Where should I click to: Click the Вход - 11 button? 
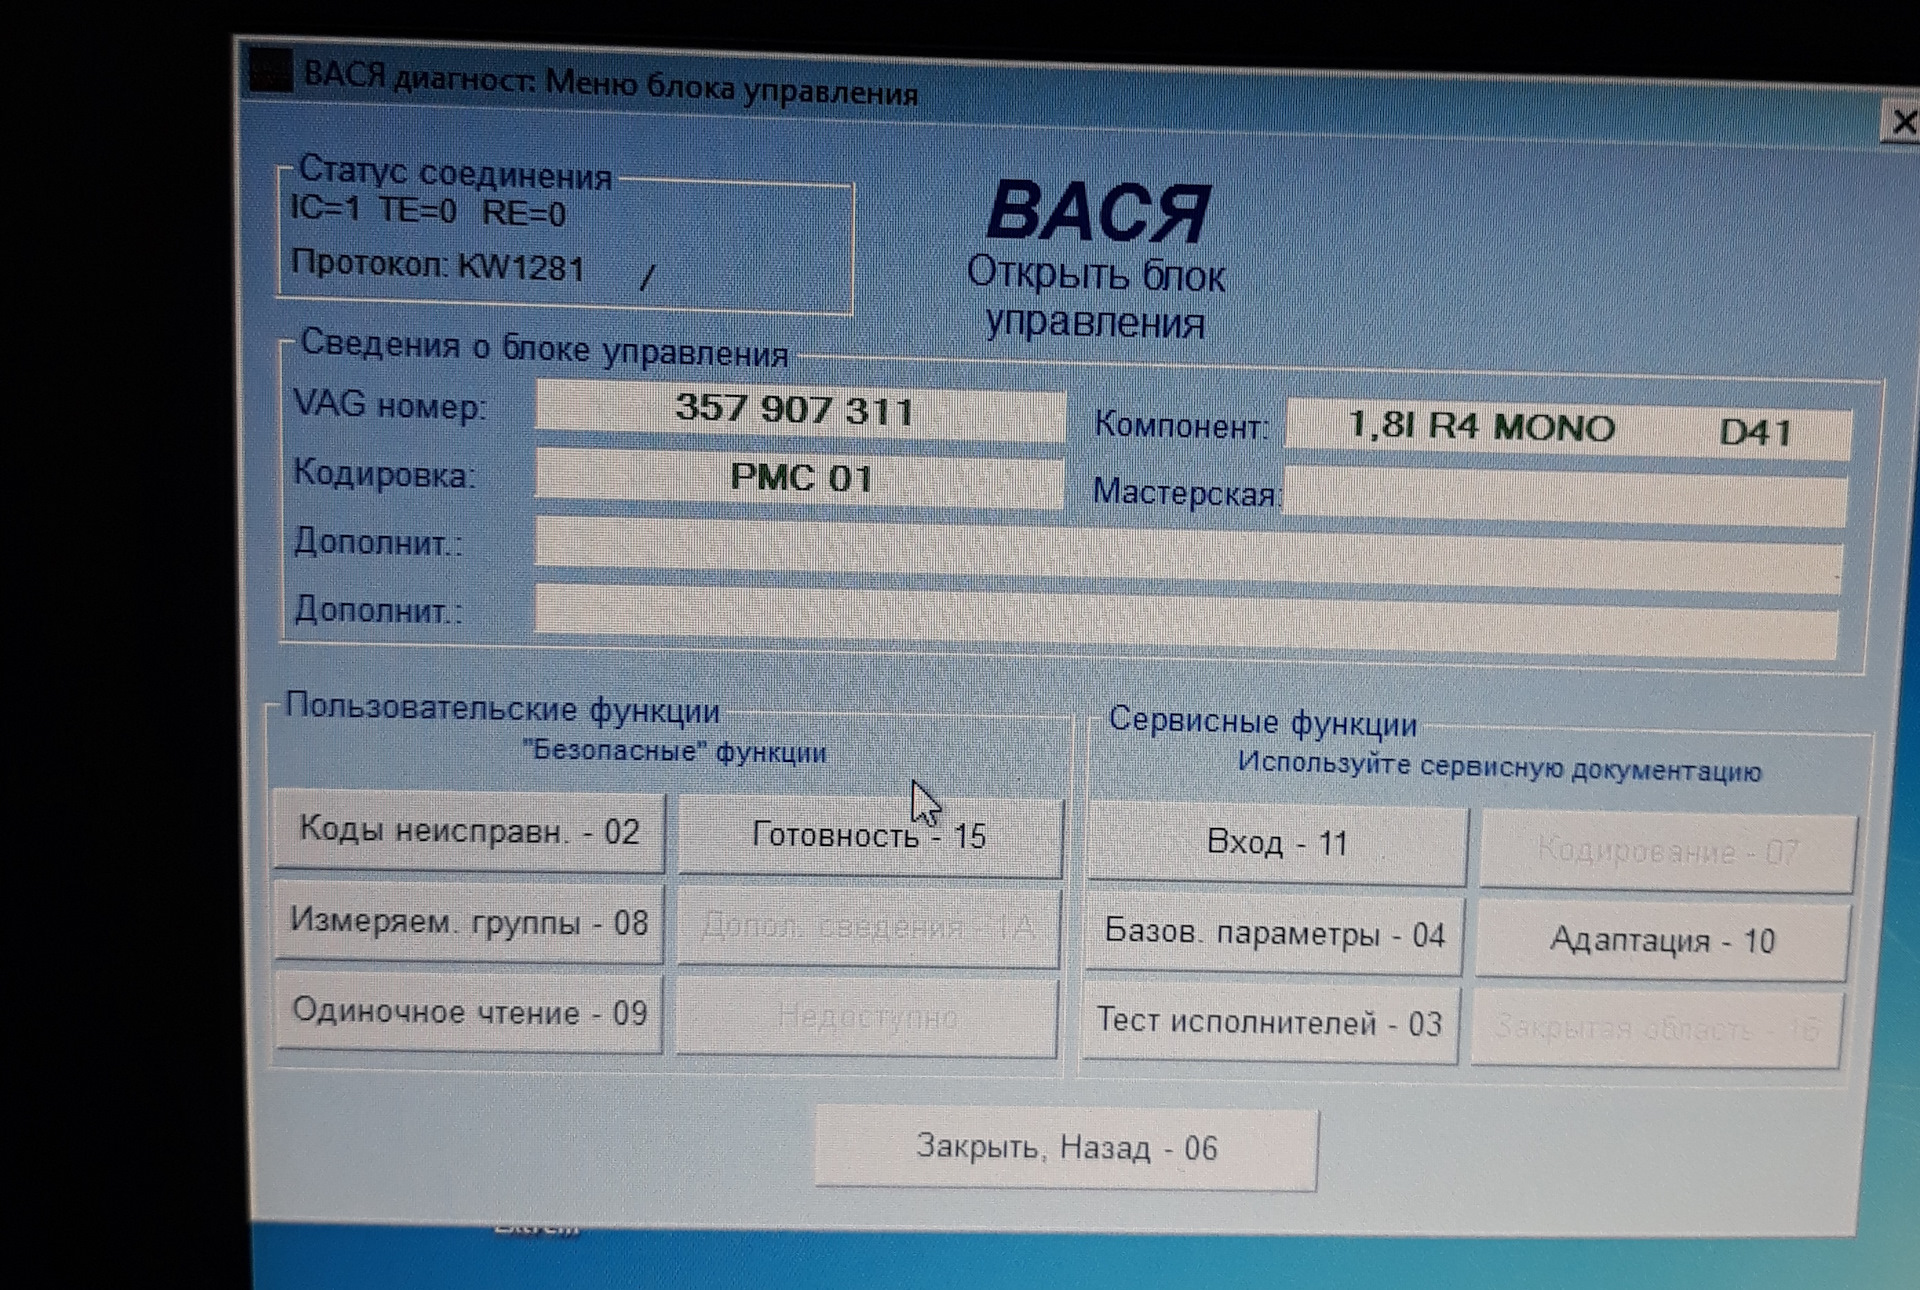point(1277,843)
